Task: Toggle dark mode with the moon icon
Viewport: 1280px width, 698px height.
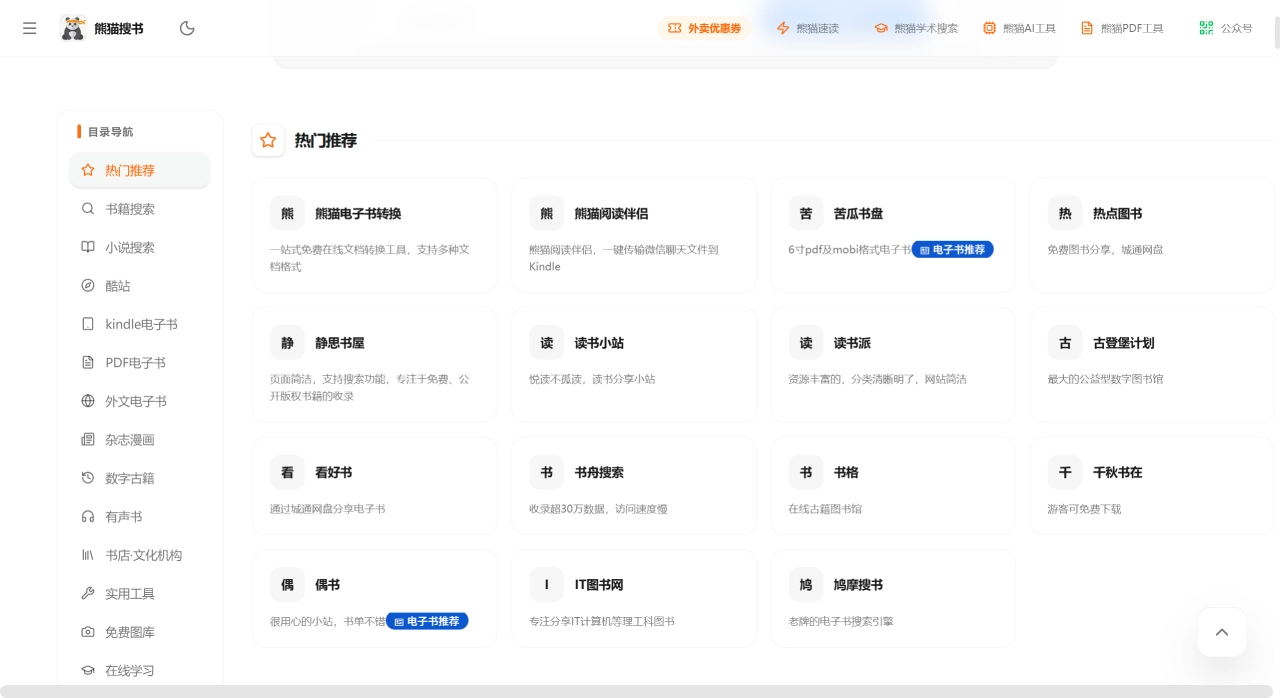Action: [x=187, y=28]
